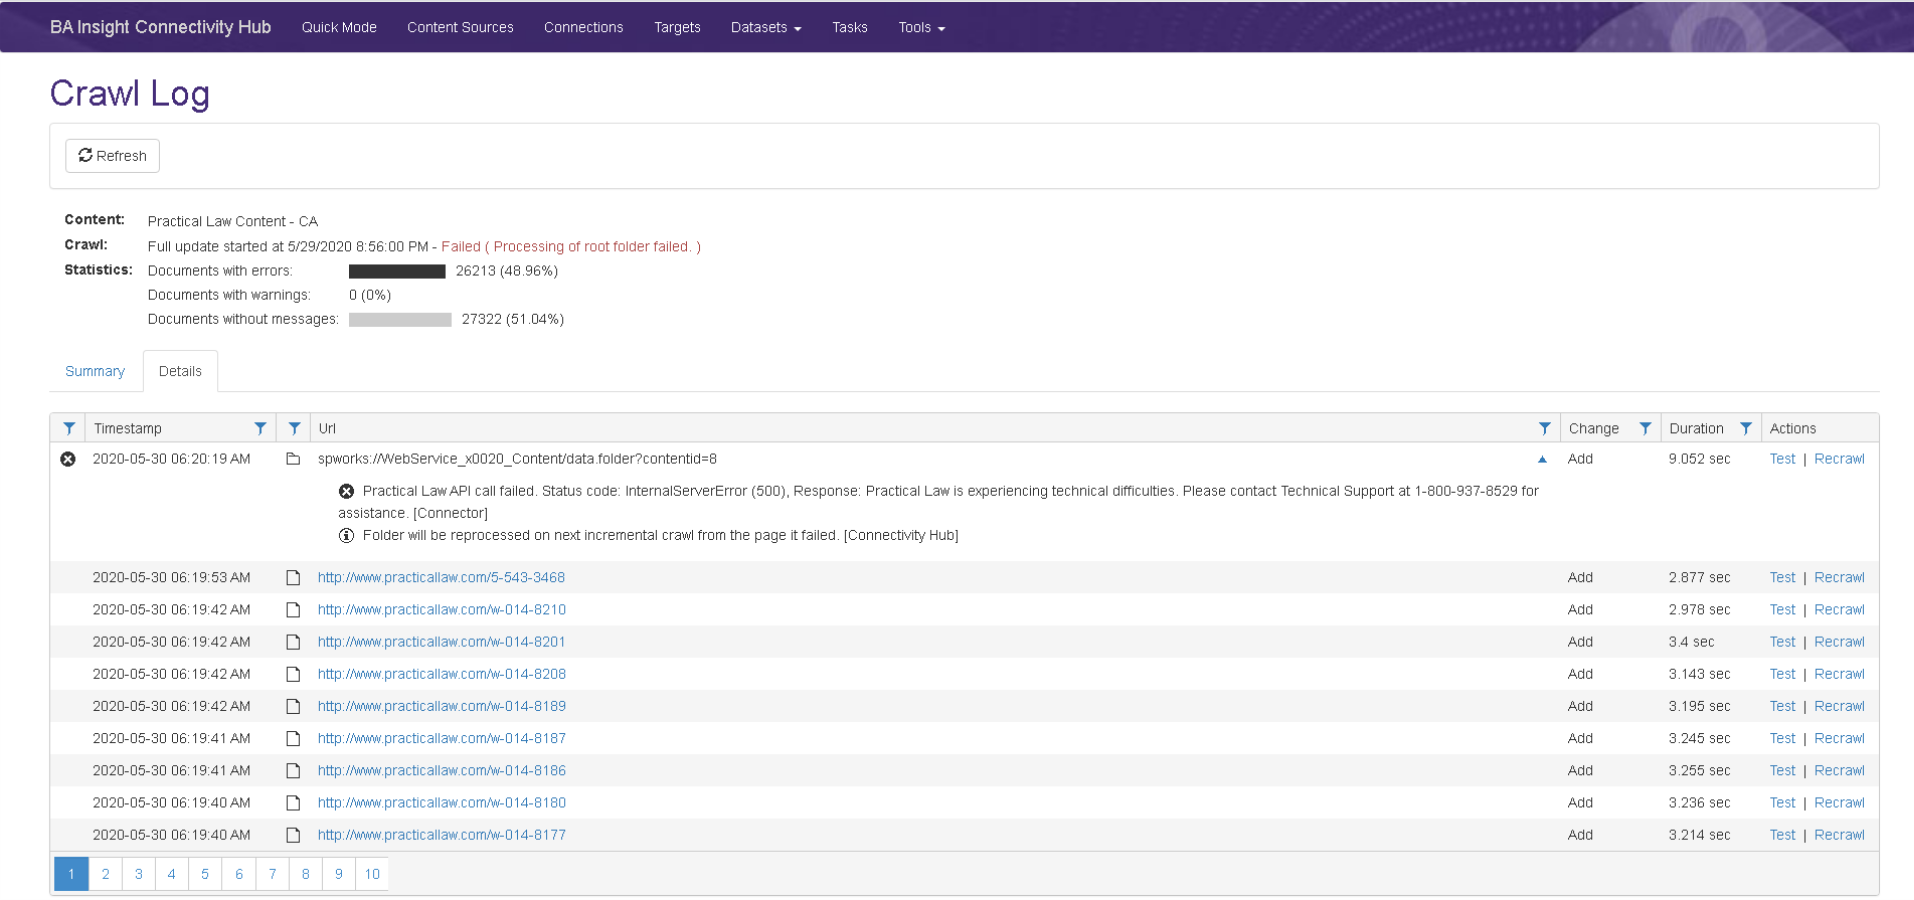The image size is (1914, 900).
Task: Filter the Url column
Action: [1544, 428]
